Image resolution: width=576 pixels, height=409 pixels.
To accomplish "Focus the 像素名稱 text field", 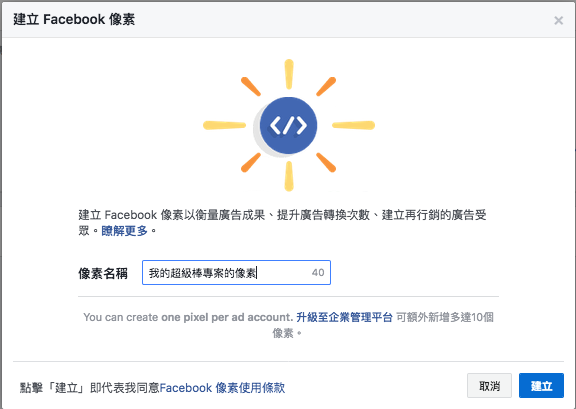I will [236, 273].
